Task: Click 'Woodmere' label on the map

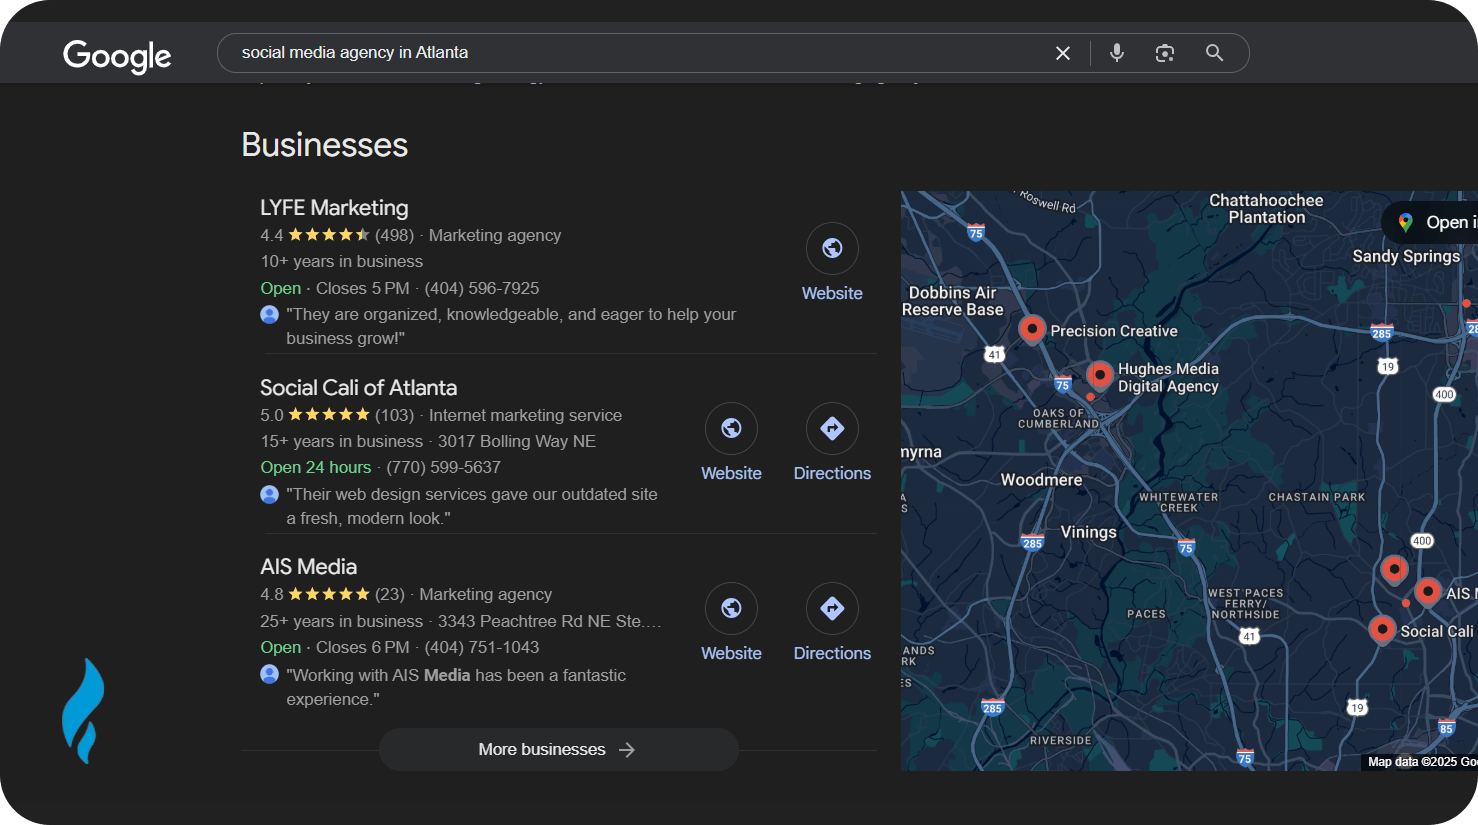Action: 1041,480
